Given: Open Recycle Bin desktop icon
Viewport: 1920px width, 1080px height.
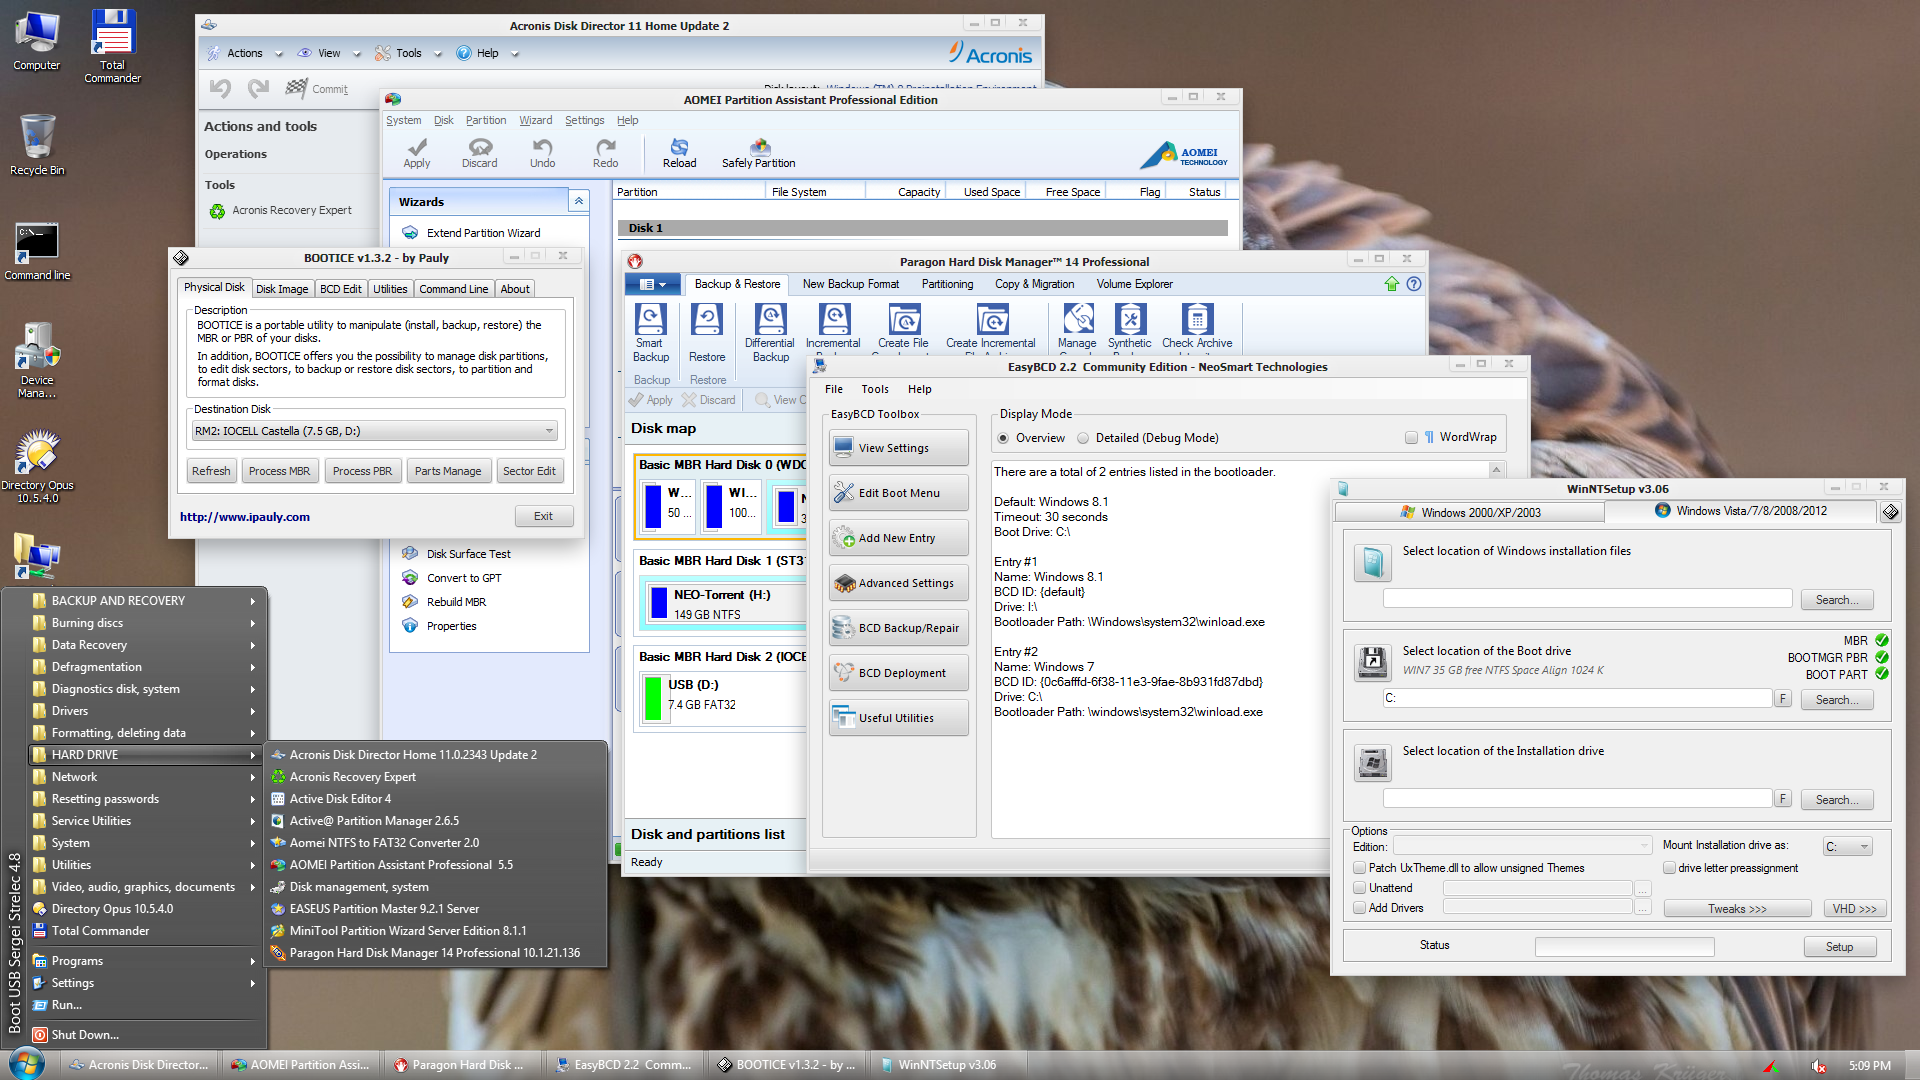Looking at the screenshot, I should click(37, 144).
